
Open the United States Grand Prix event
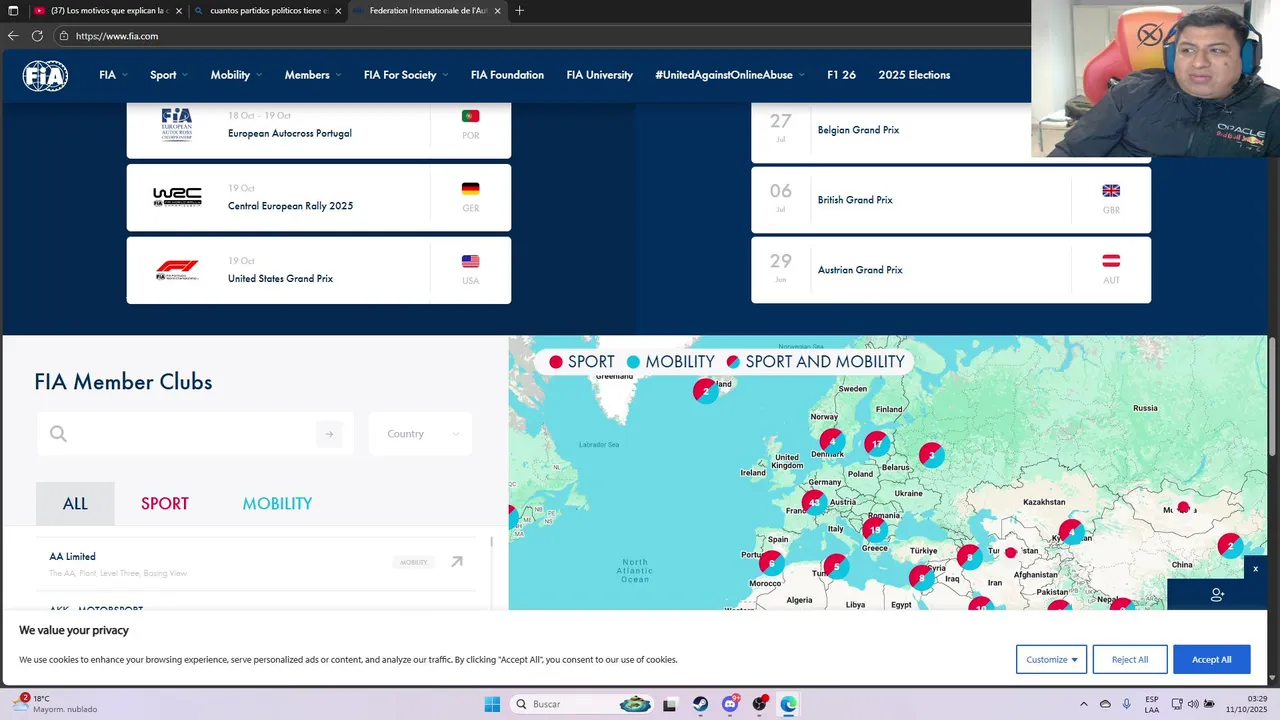318,270
